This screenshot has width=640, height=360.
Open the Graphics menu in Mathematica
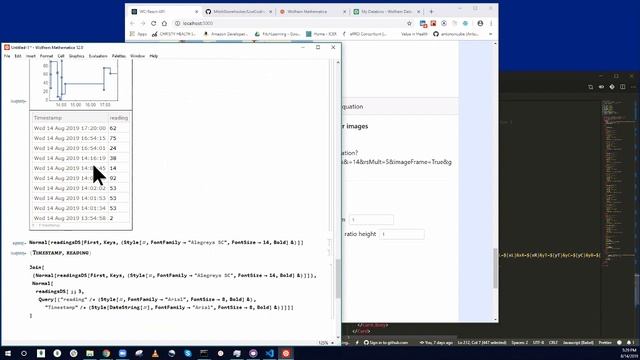click(x=76, y=56)
